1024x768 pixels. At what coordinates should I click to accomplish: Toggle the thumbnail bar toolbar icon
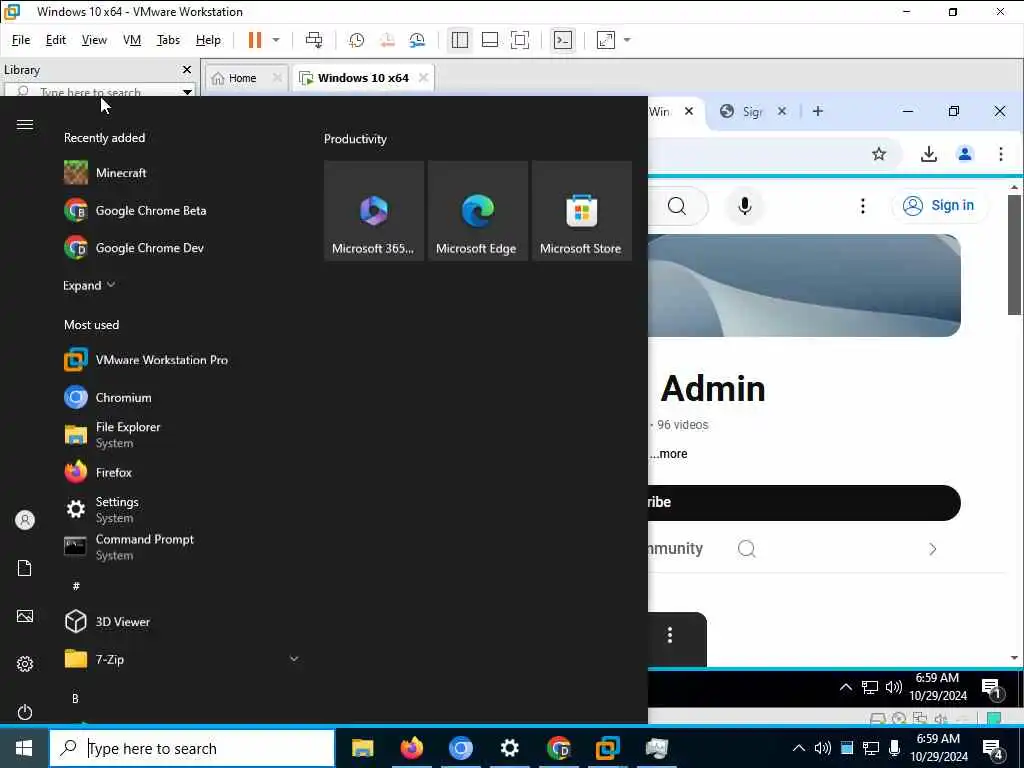[490, 40]
